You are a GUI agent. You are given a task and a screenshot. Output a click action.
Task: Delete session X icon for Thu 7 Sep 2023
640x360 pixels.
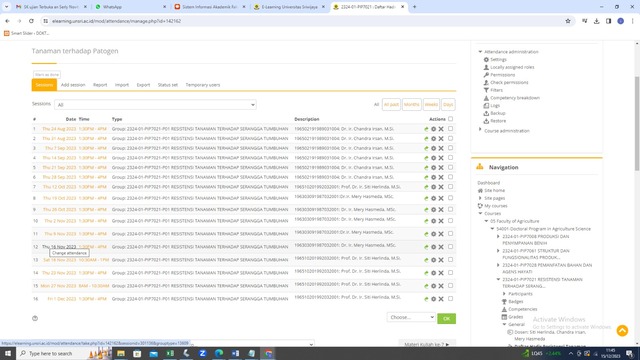pyautogui.click(x=441, y=148)
